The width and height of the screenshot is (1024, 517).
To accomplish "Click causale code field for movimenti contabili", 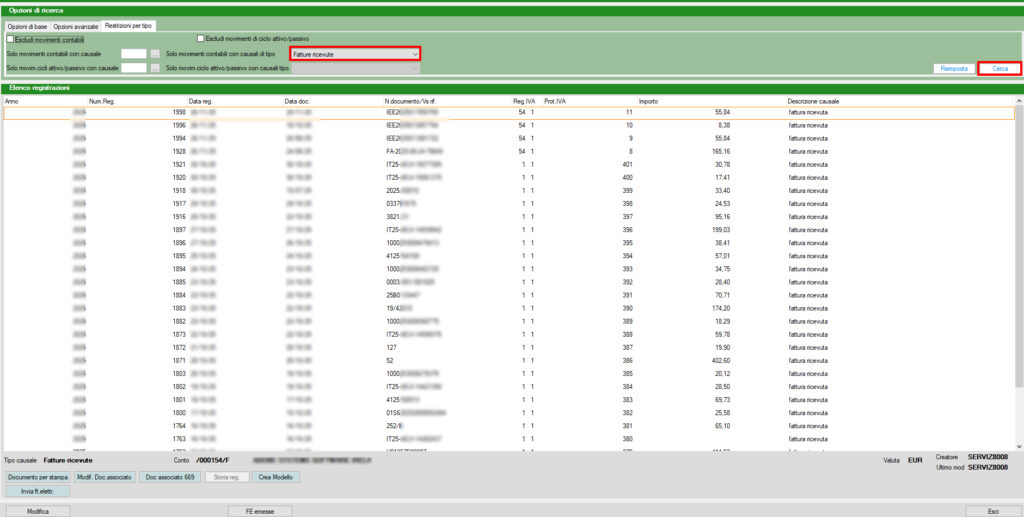I will (x=134, y=53).
